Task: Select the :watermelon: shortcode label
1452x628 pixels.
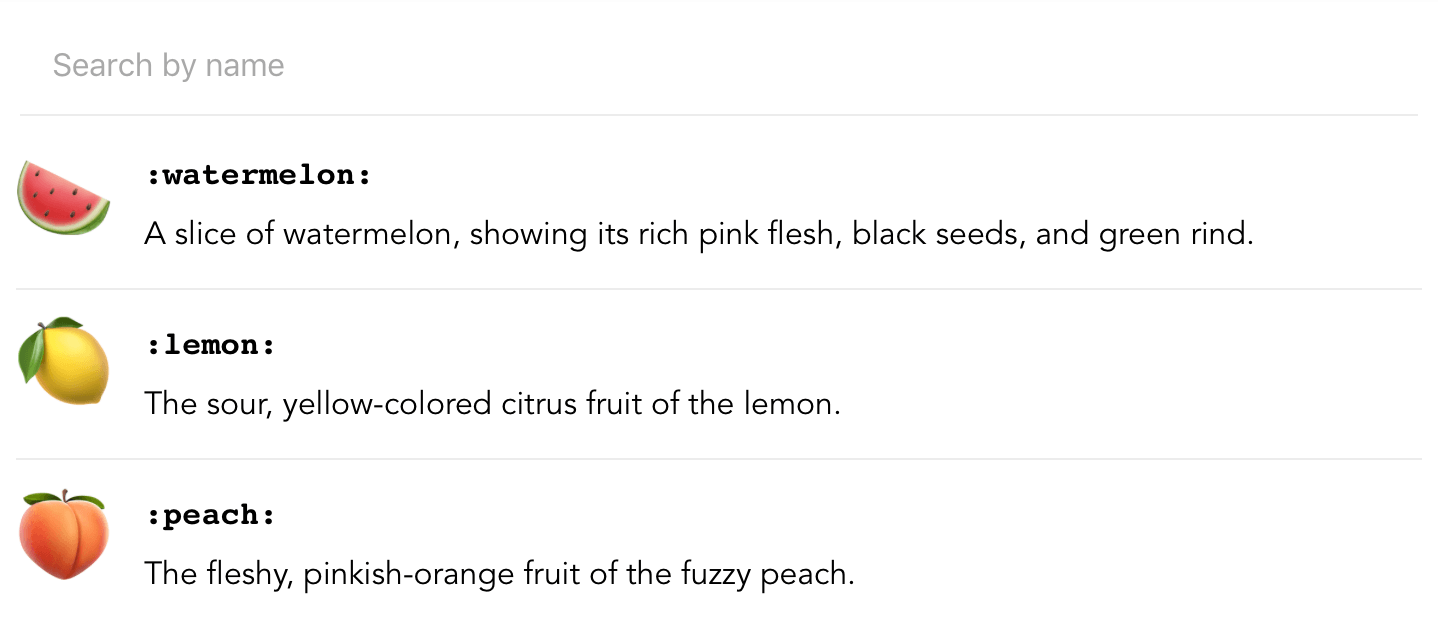Action: pos(258,176)
